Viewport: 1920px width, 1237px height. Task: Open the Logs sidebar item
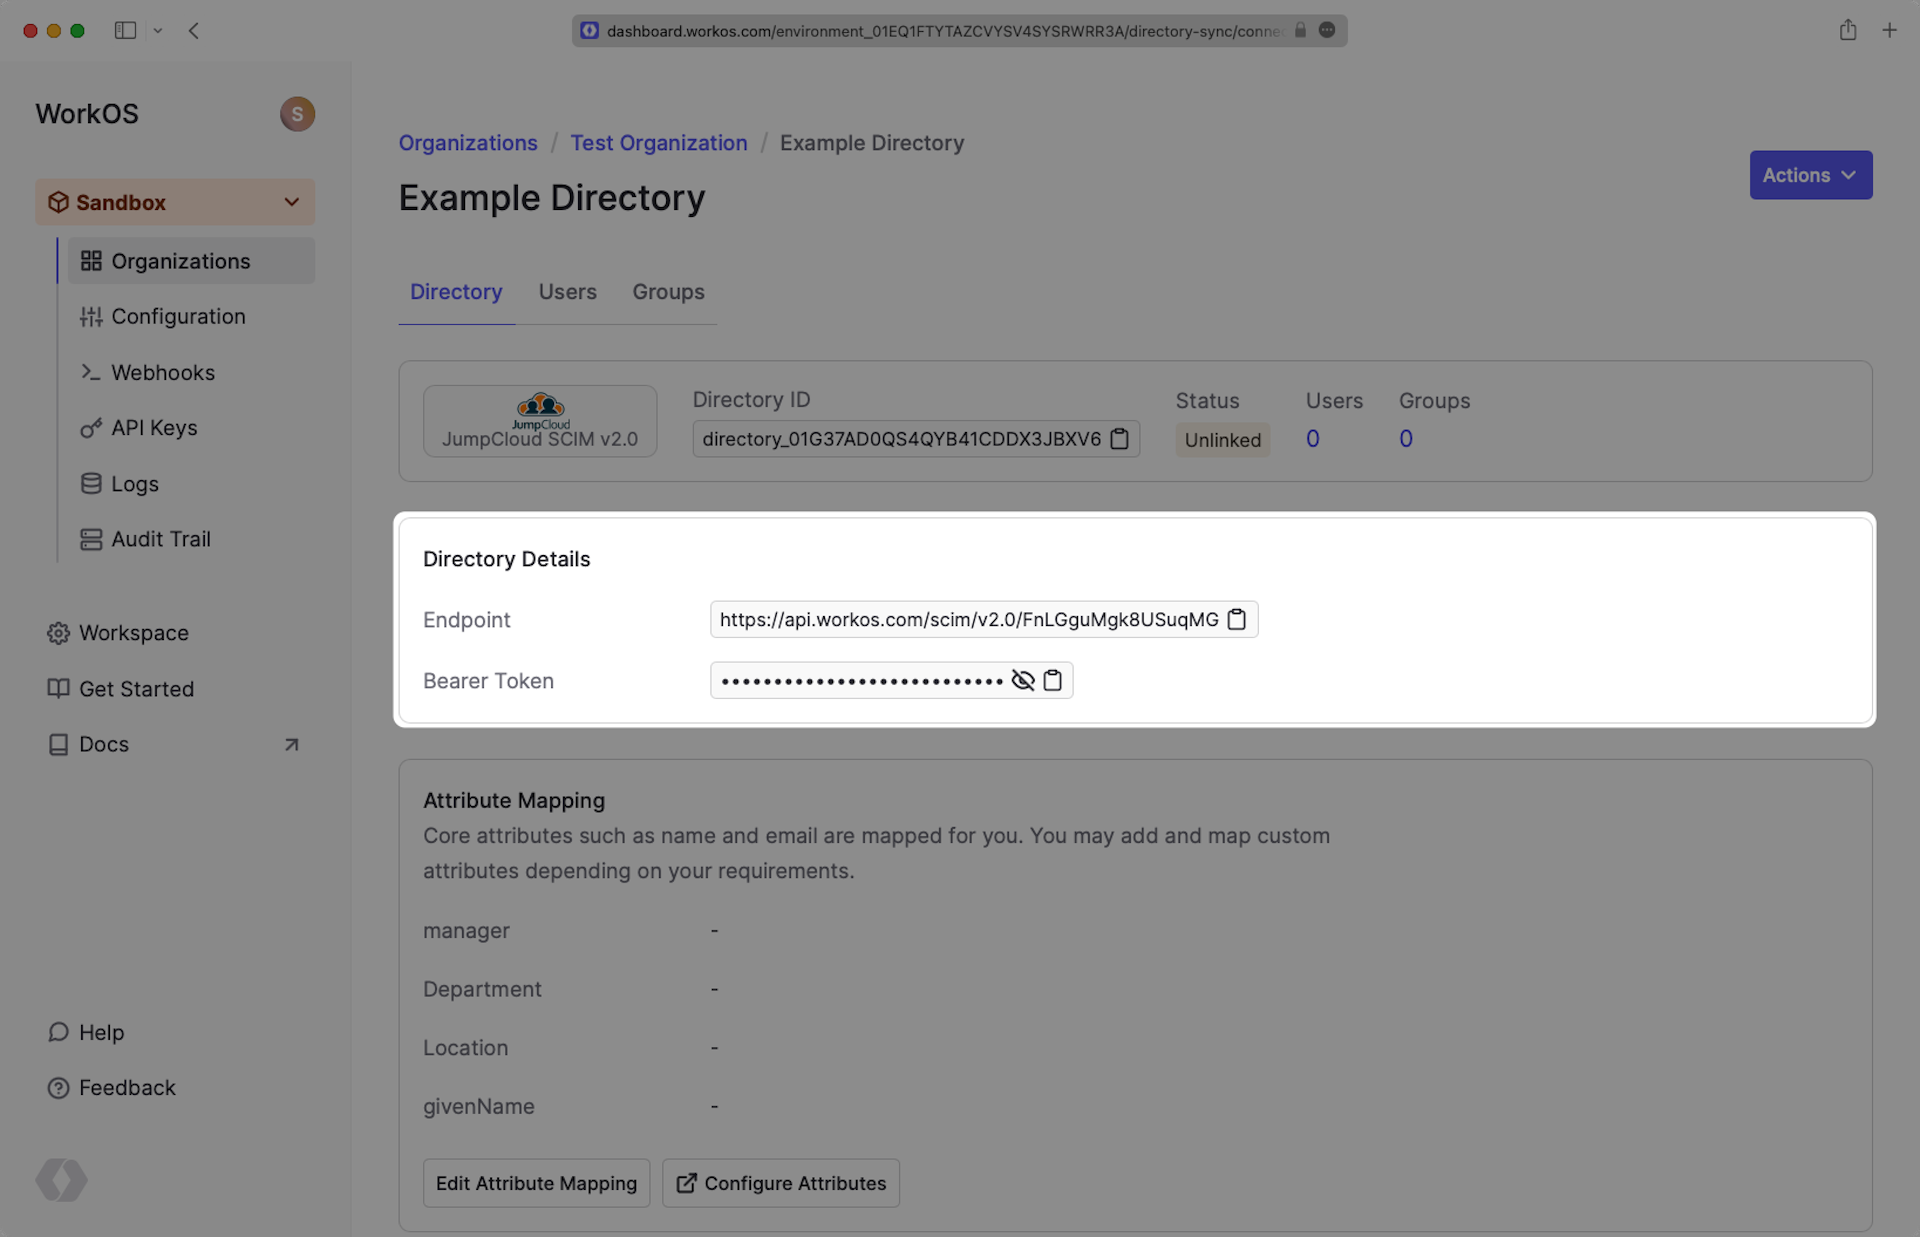tap(134, 484)
